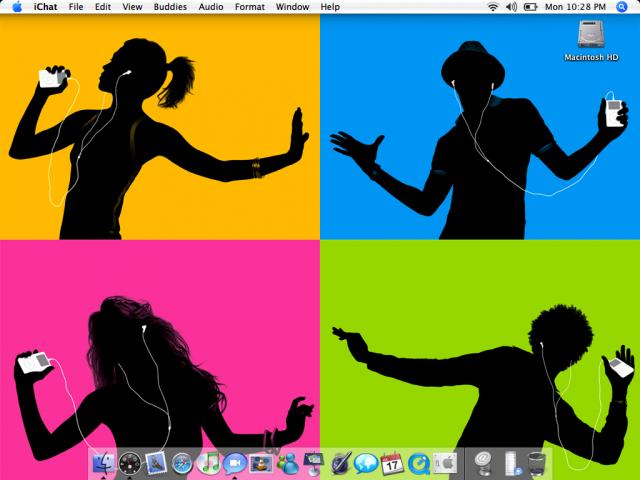Viewport: 640px width, 480px height.
Task: Launch iCal calendar showing 17
Action: click(x=392, y=464)
